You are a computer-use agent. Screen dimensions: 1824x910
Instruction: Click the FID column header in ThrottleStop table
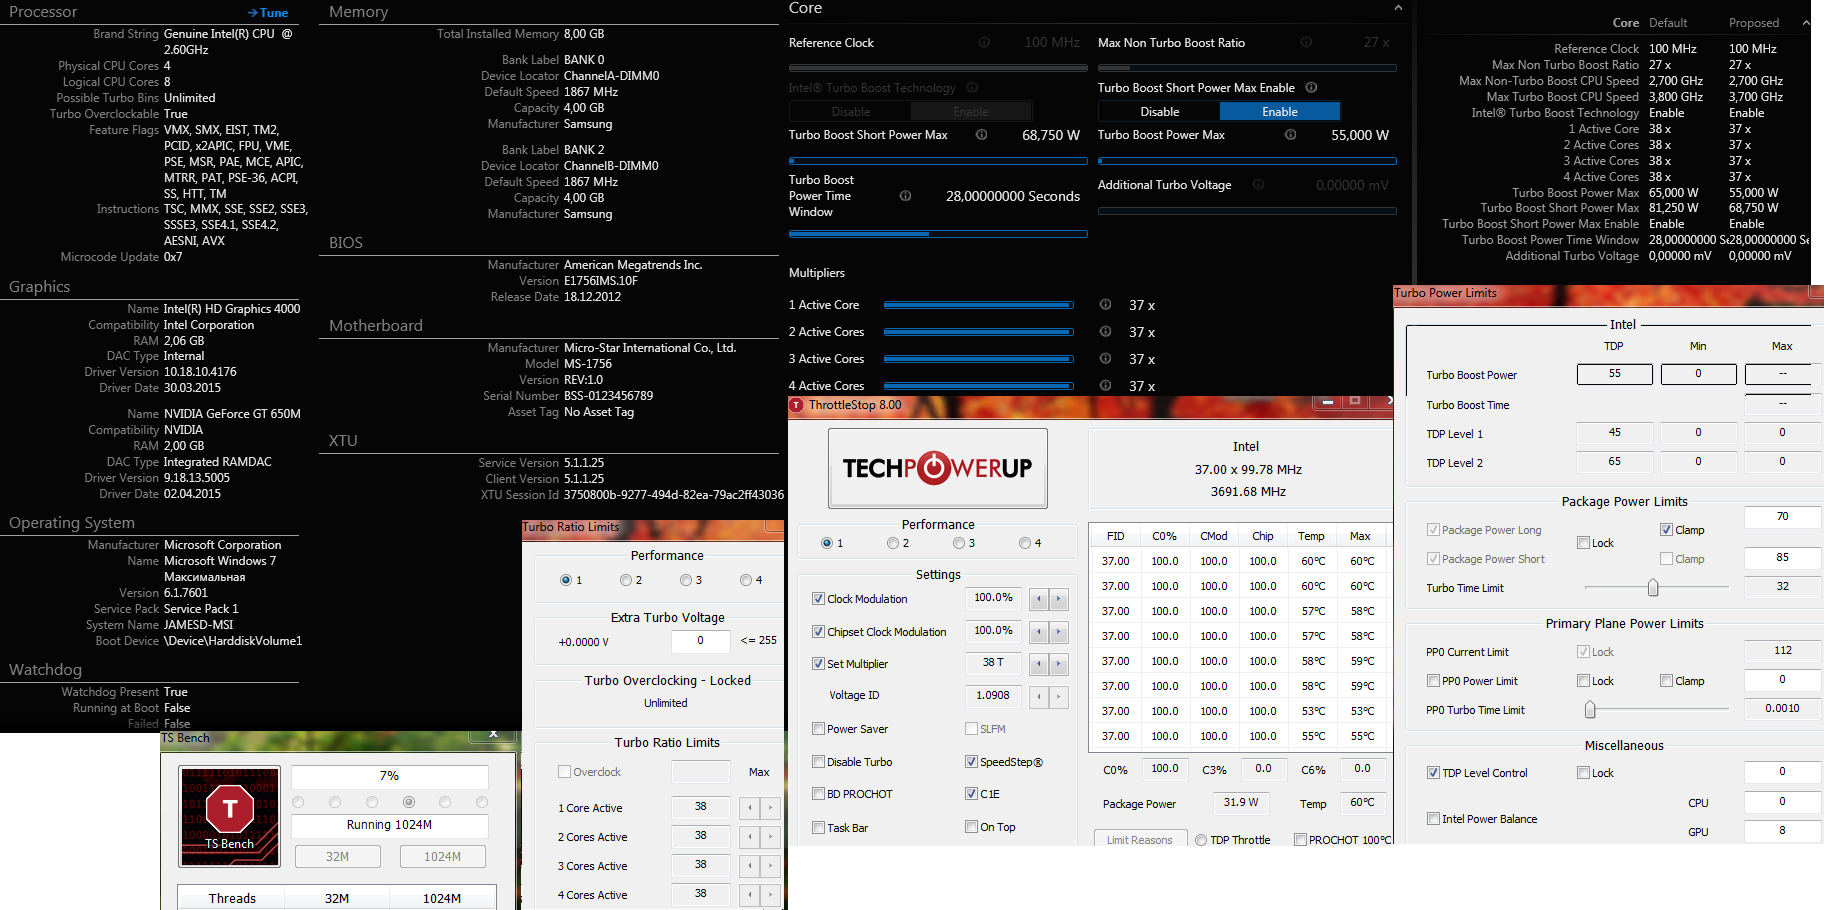pos(1115,536)
